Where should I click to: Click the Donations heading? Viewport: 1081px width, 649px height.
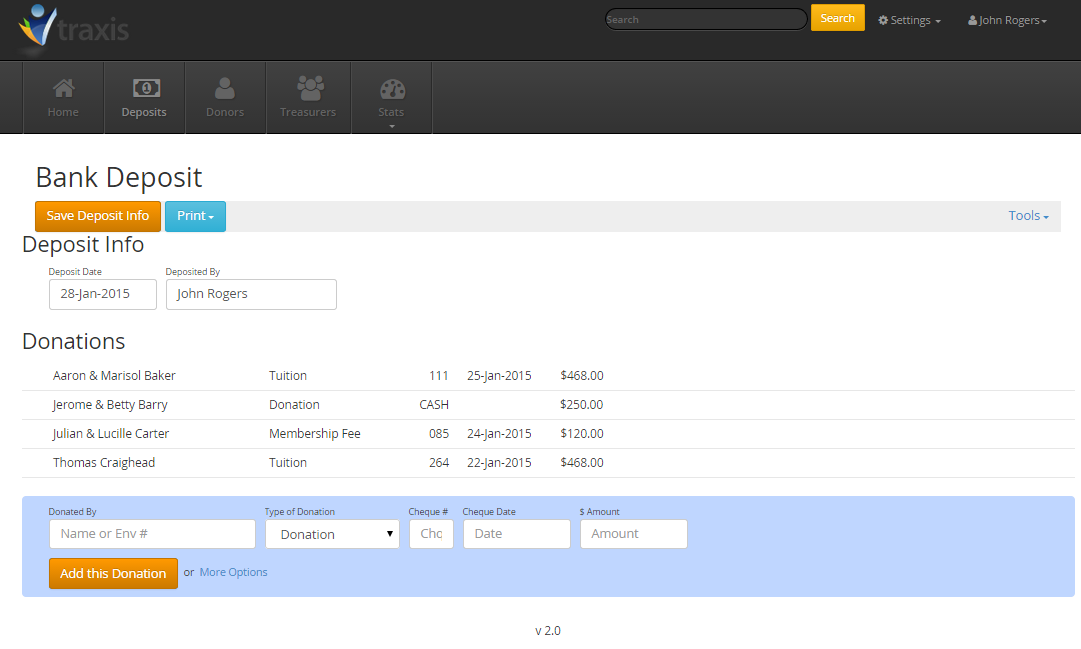pos(74,341)
